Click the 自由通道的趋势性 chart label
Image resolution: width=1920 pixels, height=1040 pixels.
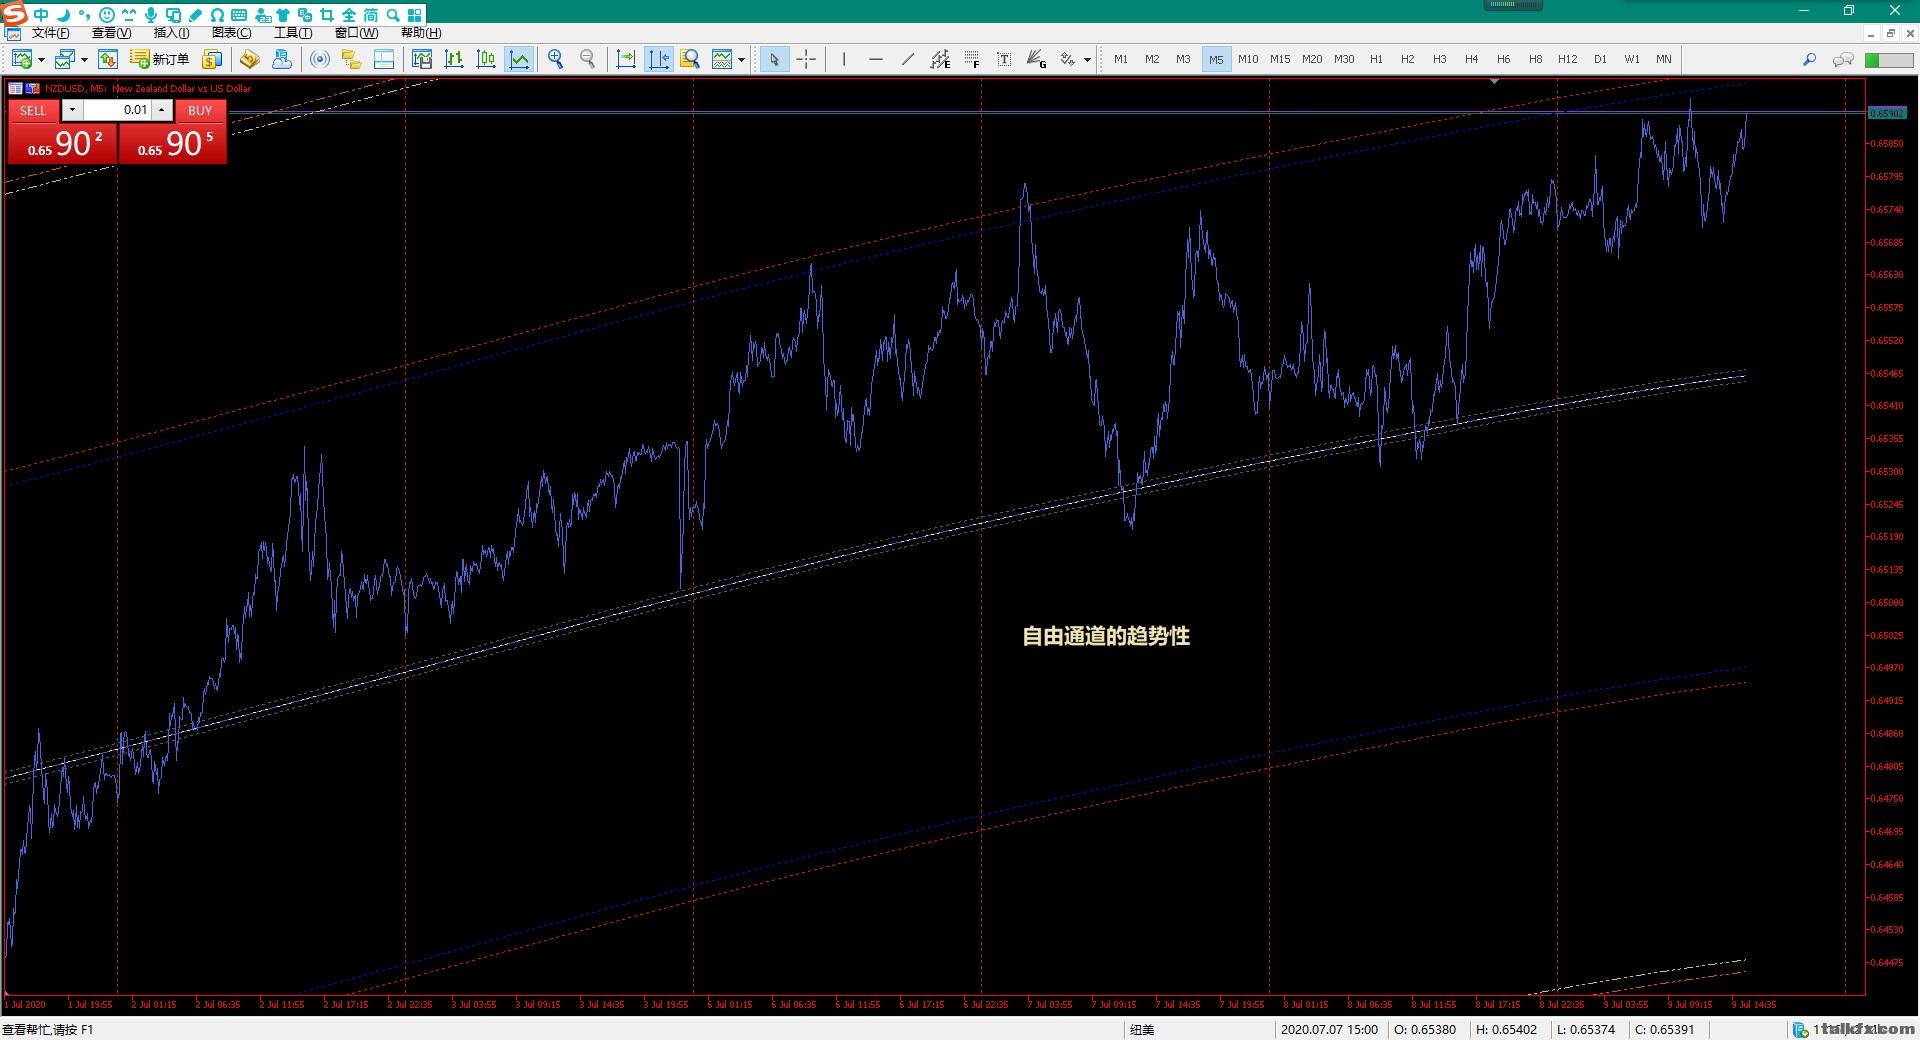(x=1106, y=636)
